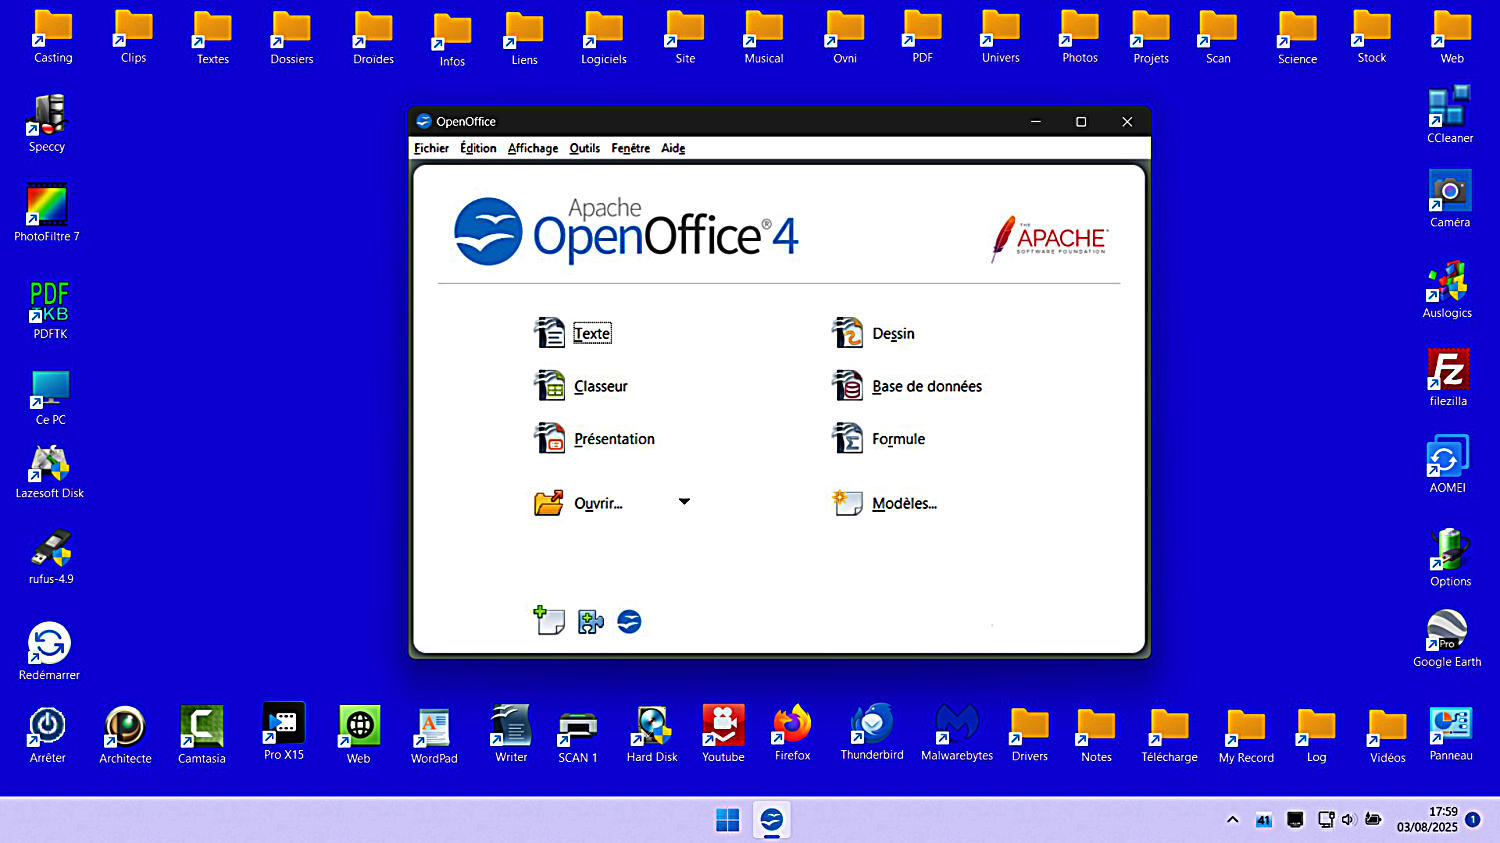The height and width of the screenshot is (843, 1500).
Task: Open the Affichage menu
Action: (x=532, y=148)
